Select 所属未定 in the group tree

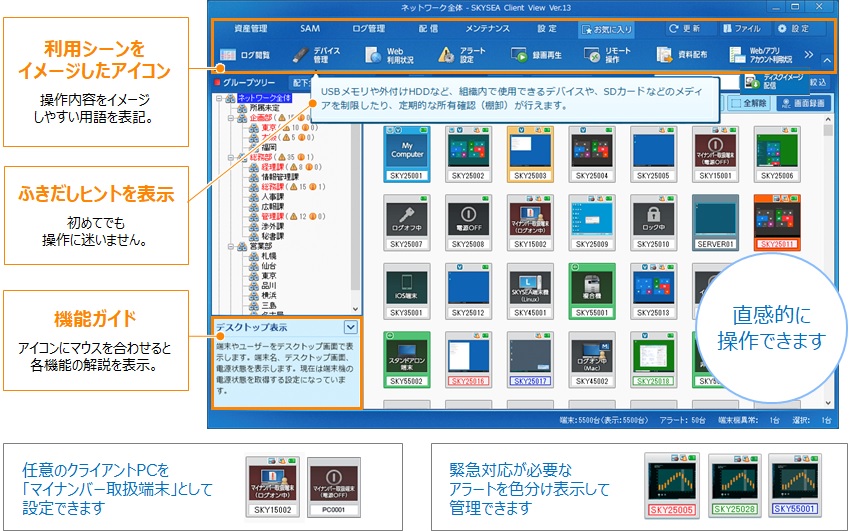[264, 108]
